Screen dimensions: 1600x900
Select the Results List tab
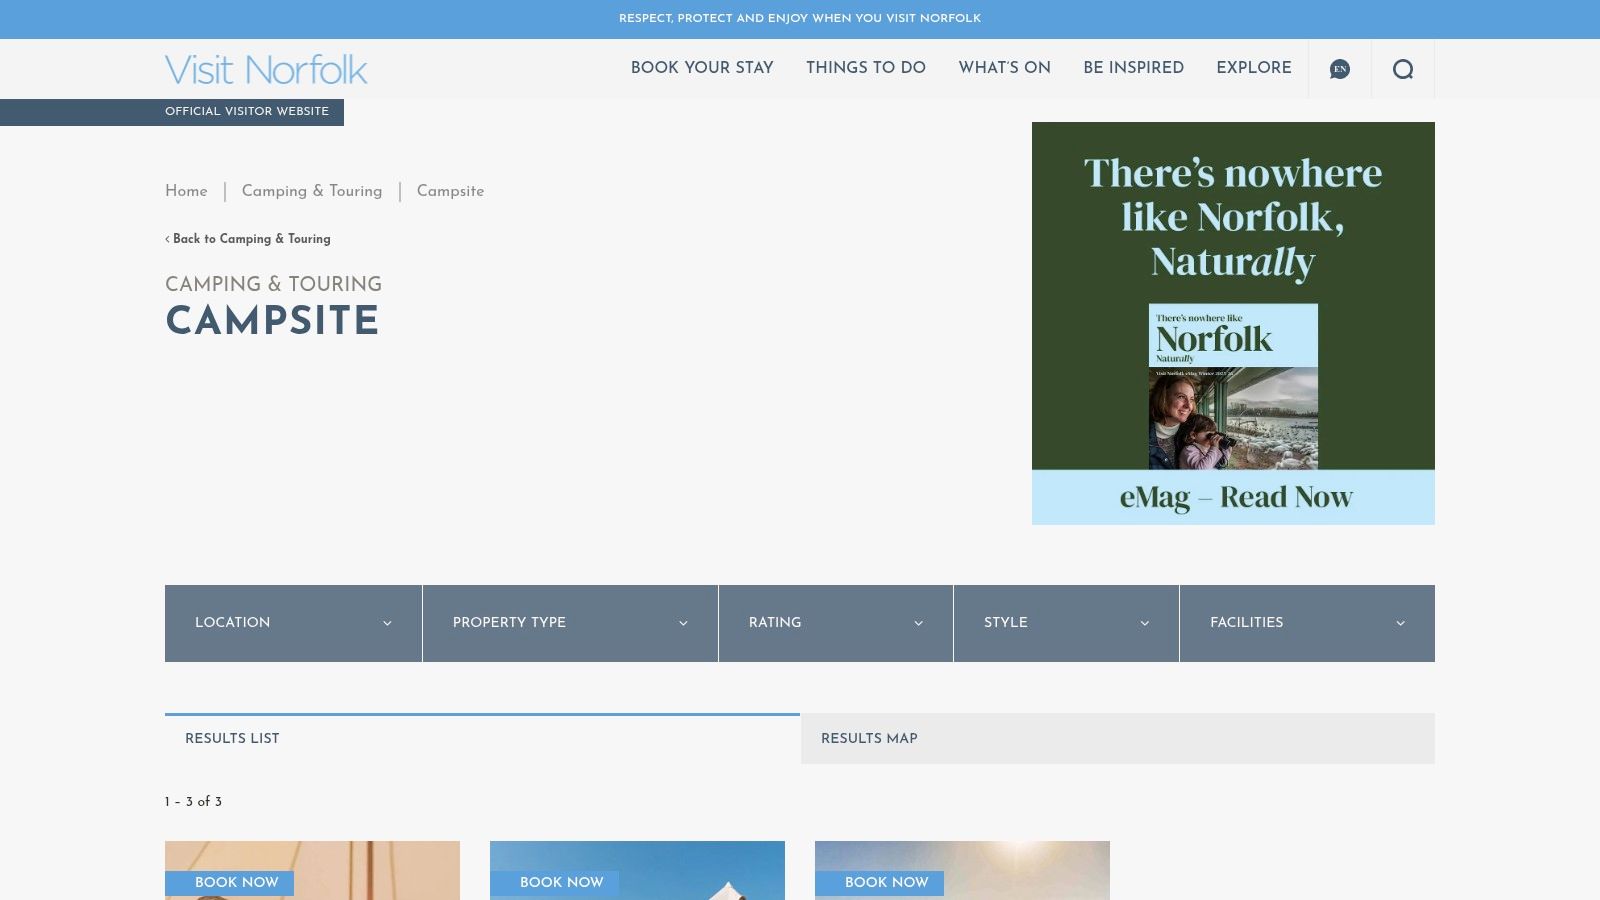pos(232,739)
